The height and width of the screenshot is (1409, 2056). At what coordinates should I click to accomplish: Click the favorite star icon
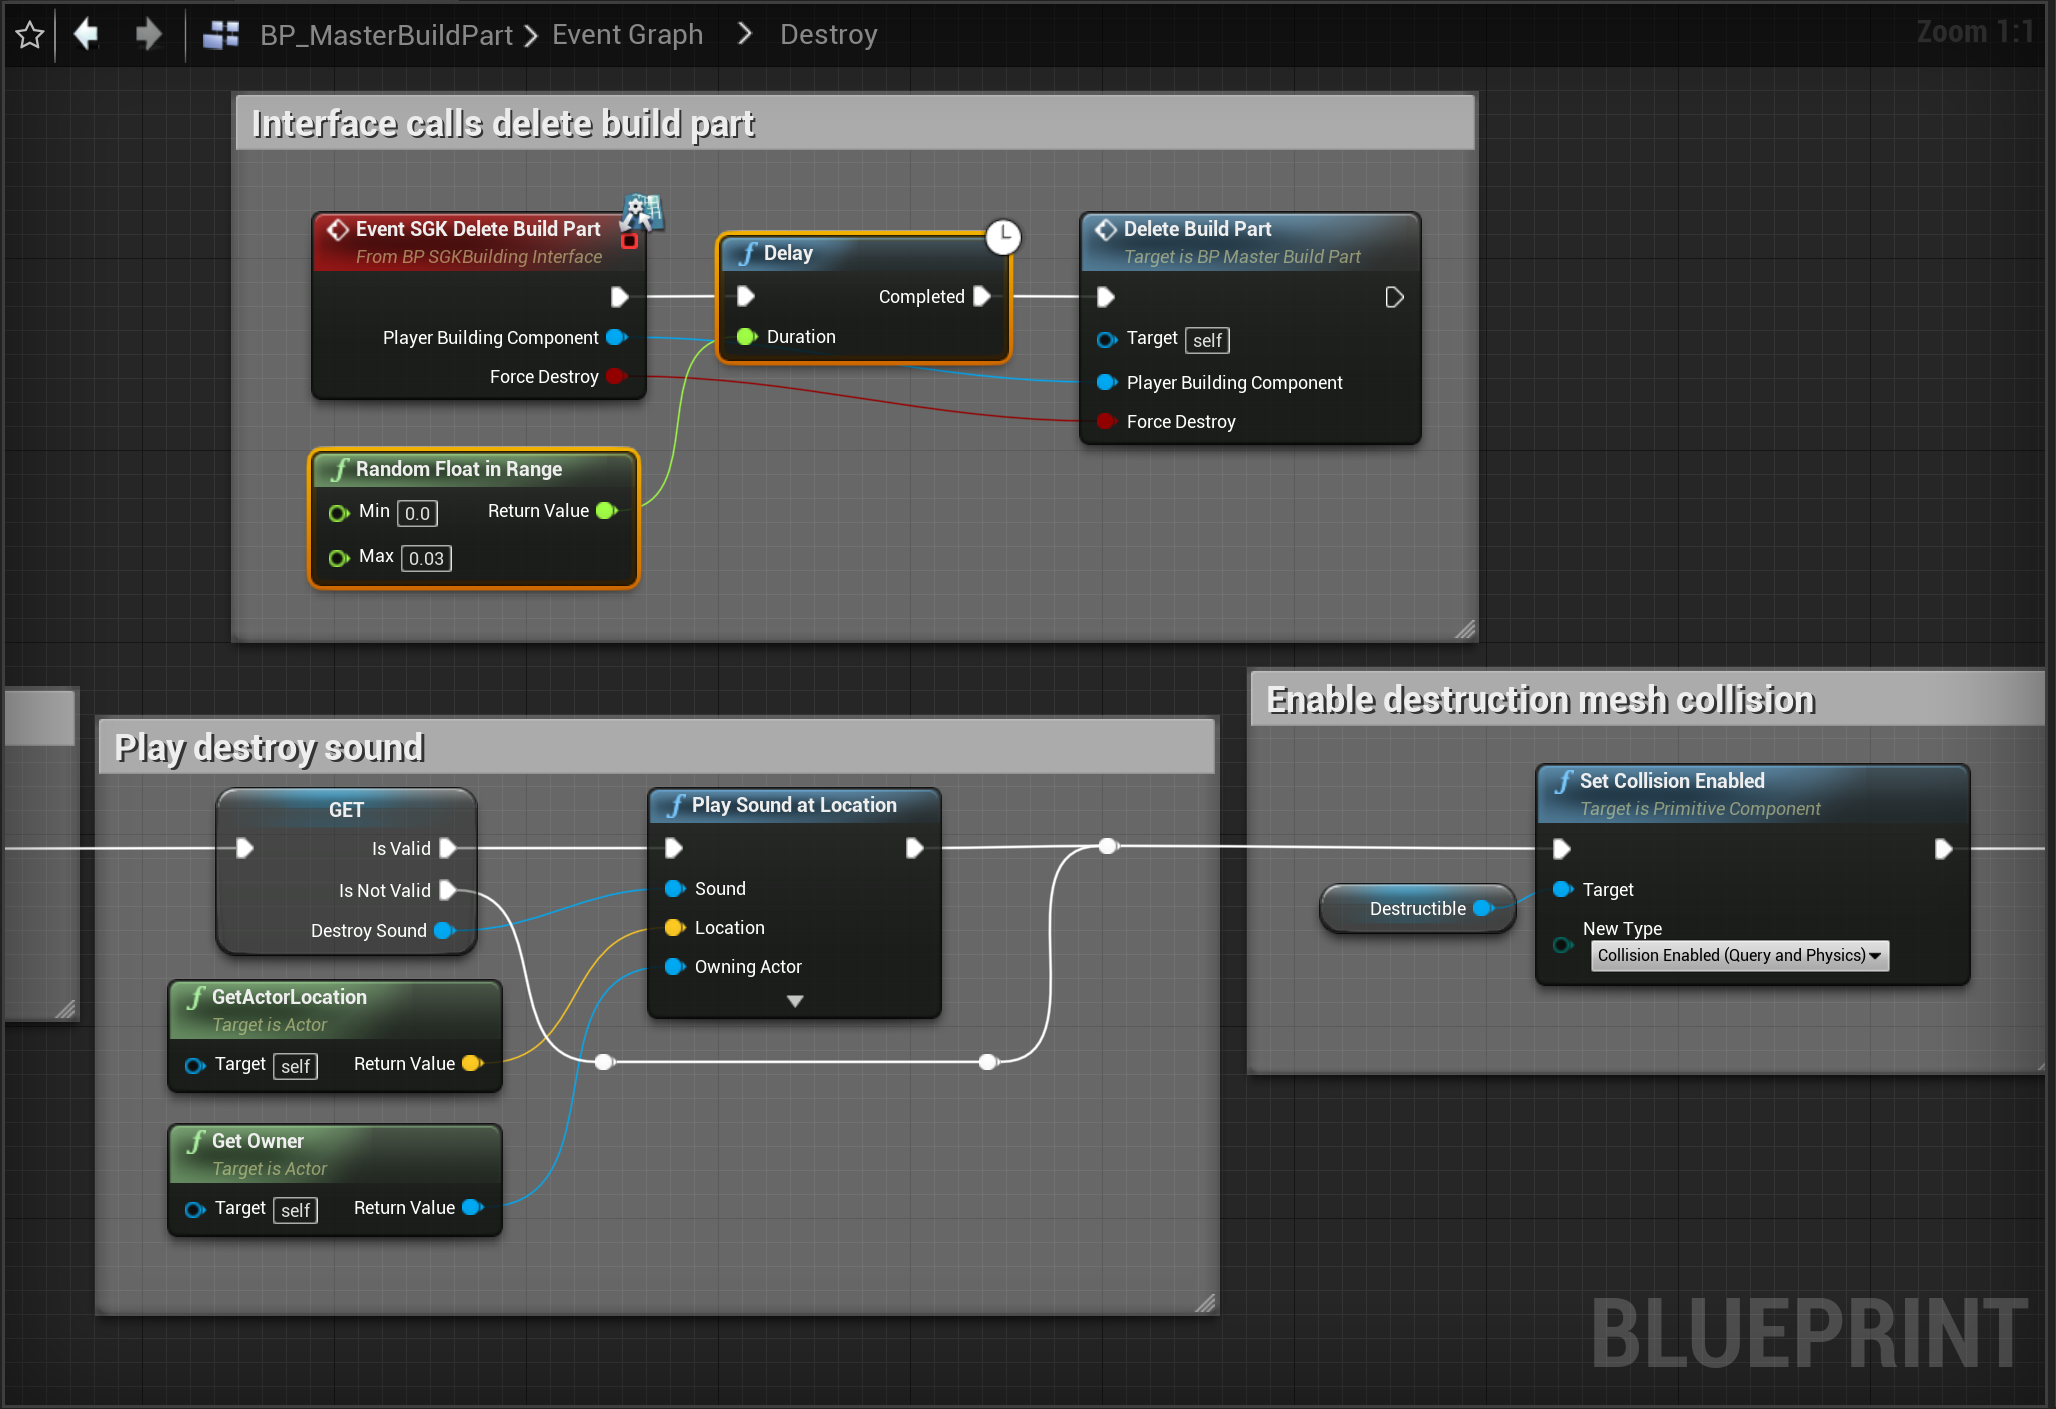point(30,35)
